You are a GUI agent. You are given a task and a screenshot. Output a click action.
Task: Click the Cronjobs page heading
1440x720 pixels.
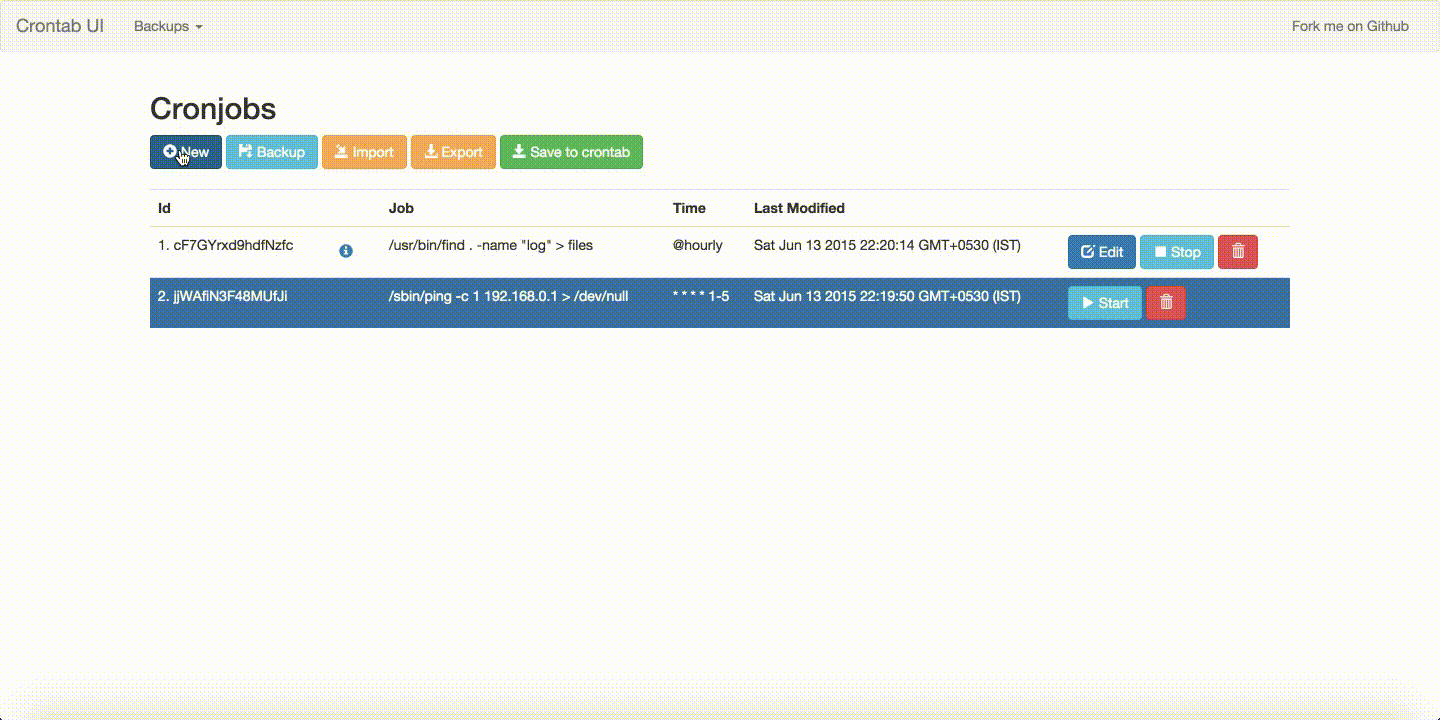coord(213,109)
